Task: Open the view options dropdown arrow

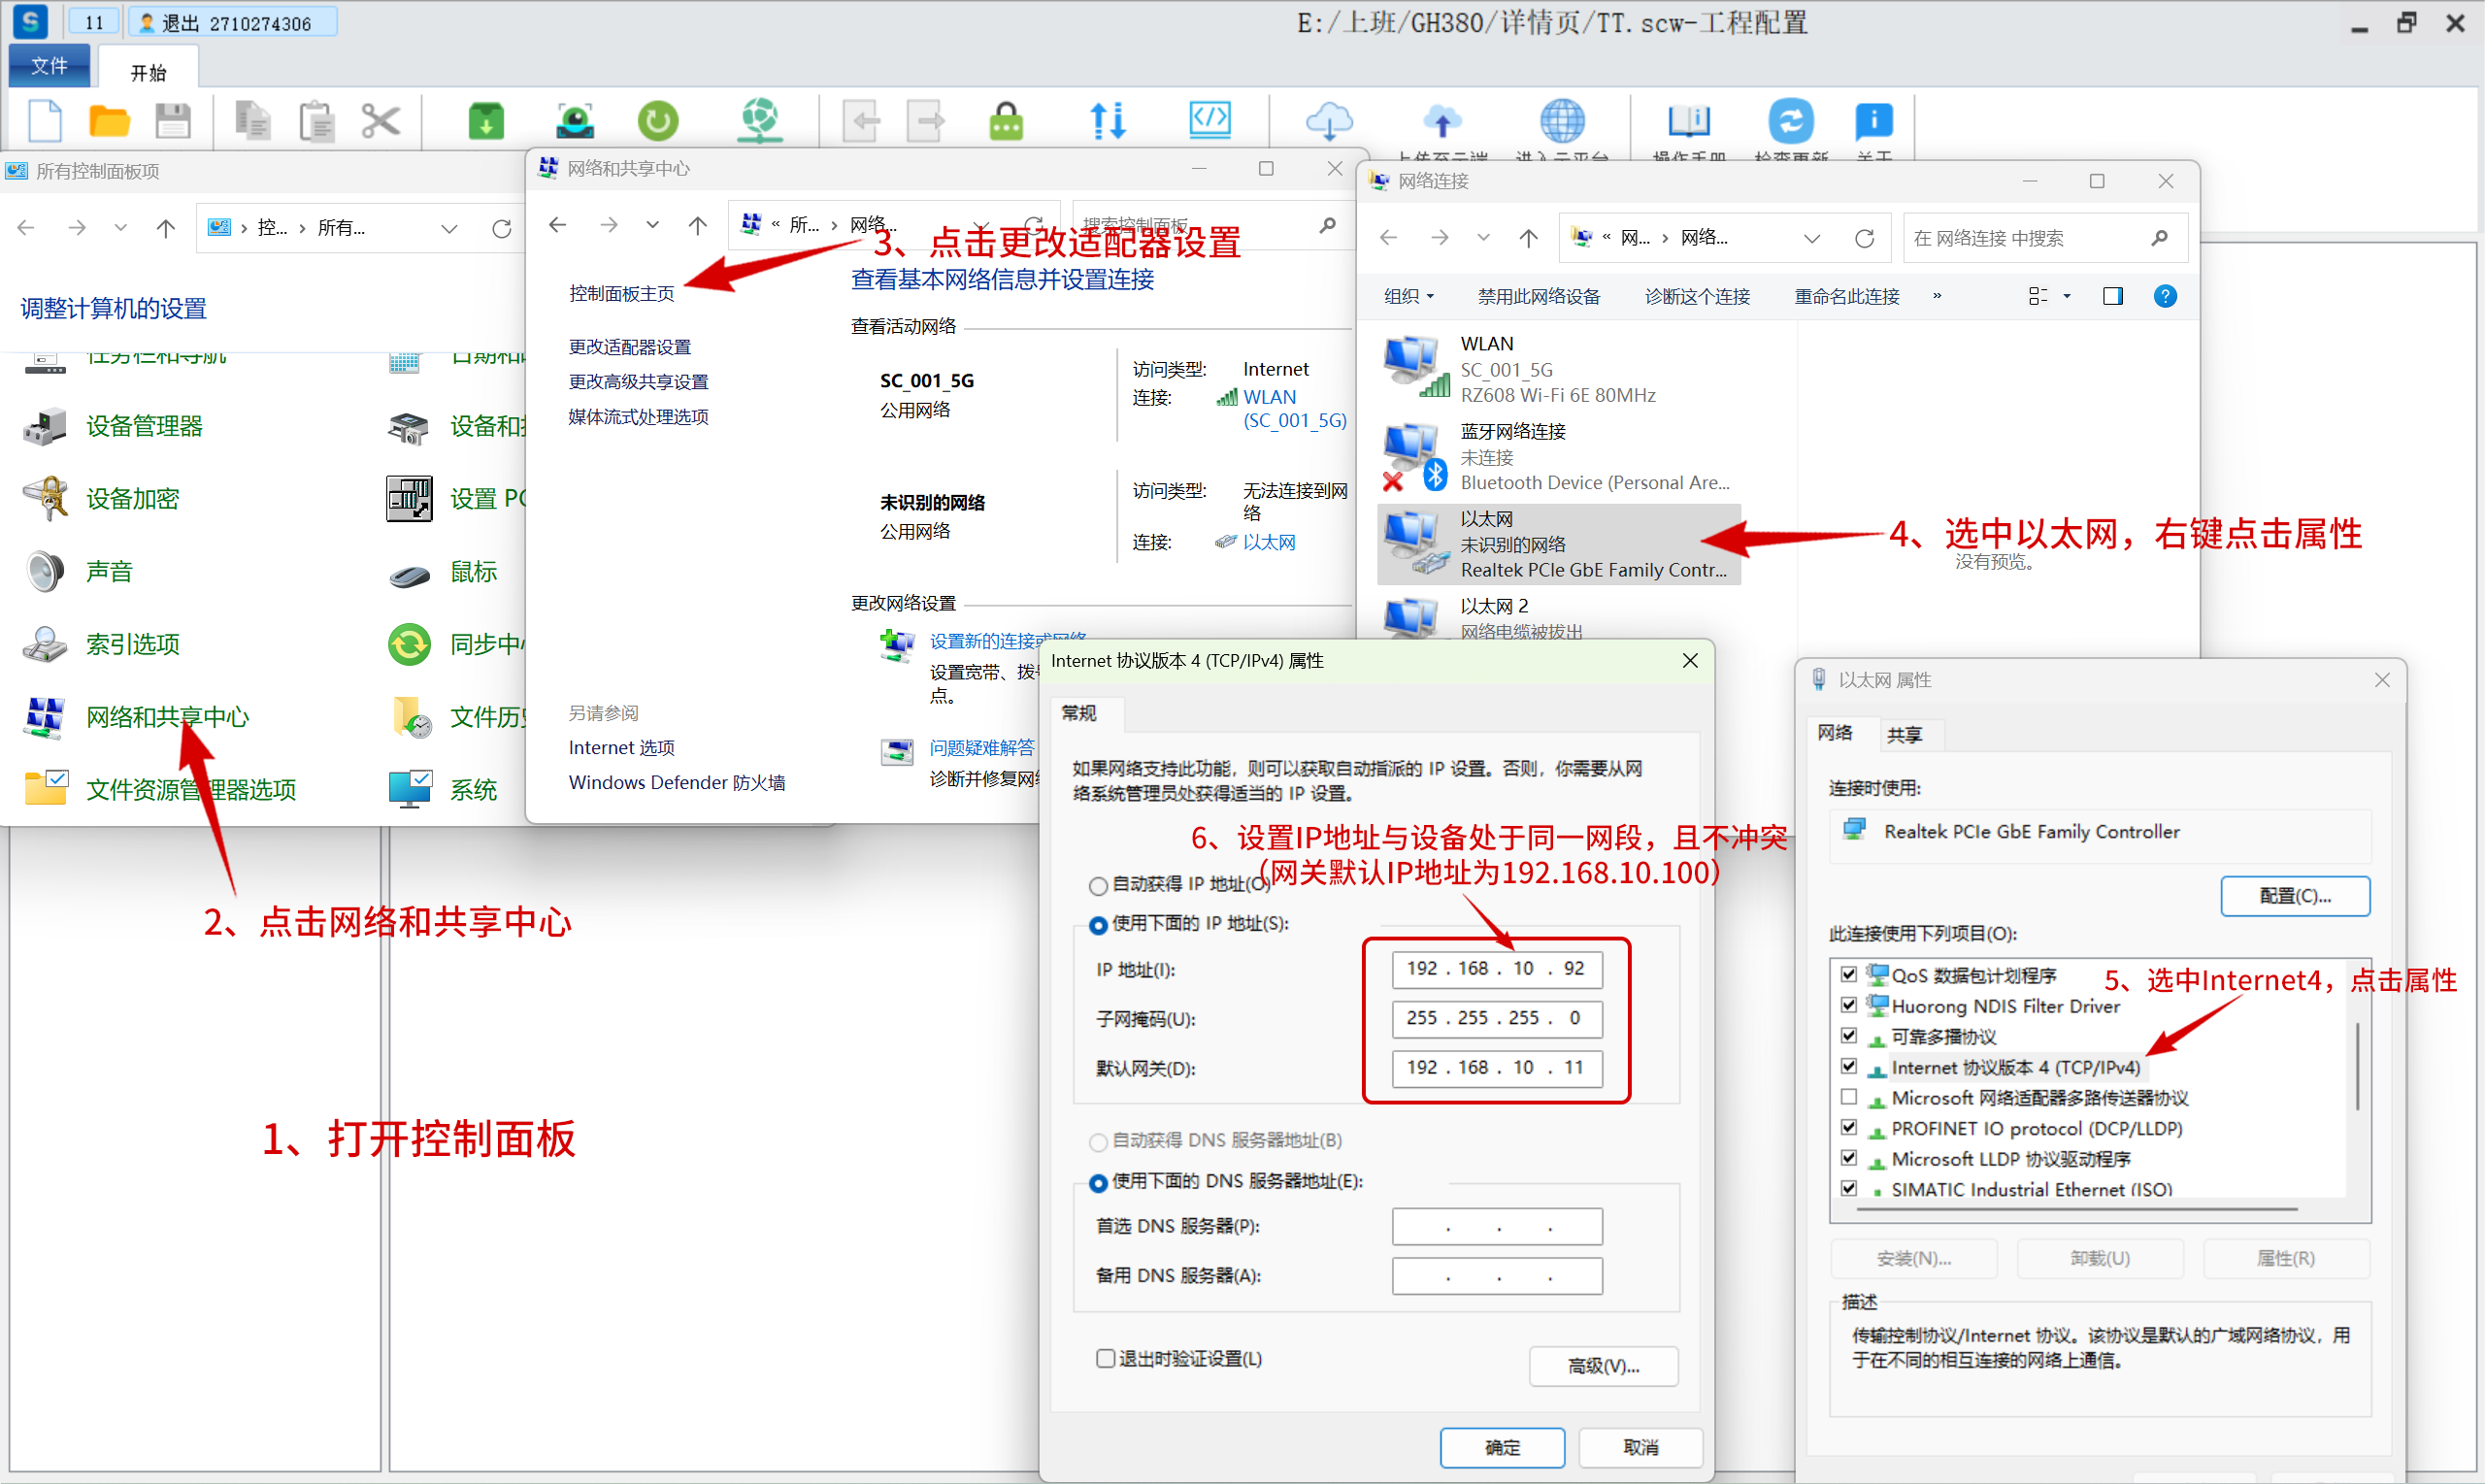Action: pos(2066,296)
